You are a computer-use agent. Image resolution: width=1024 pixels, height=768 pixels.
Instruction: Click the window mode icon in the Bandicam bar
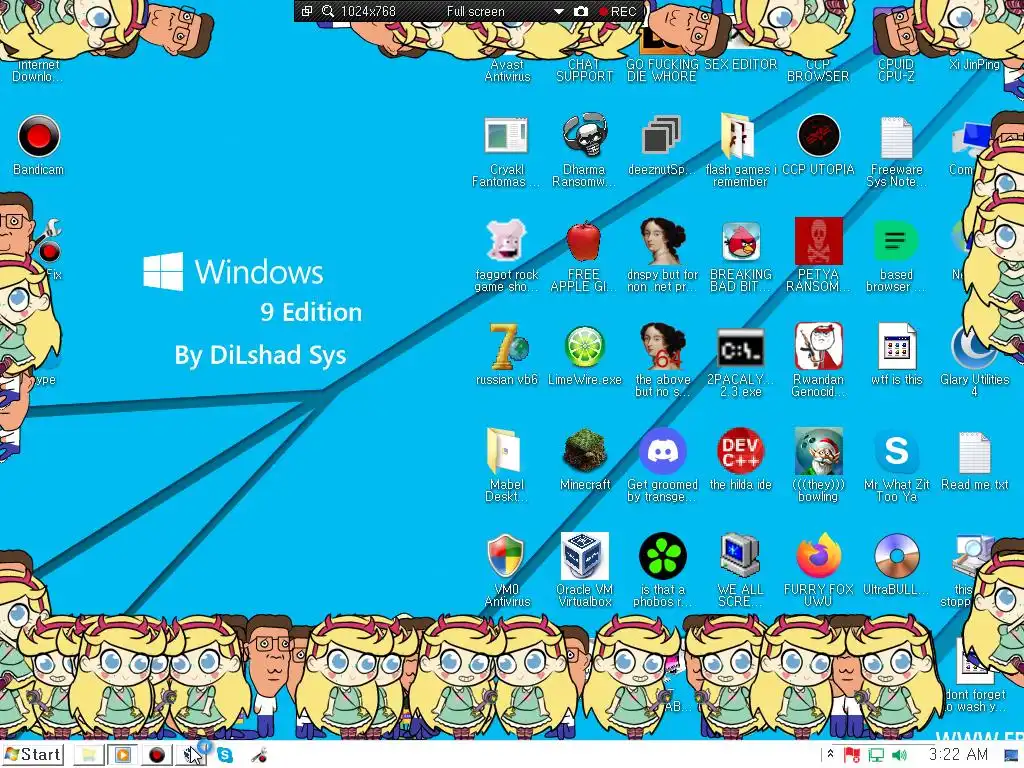coord(306,11)
